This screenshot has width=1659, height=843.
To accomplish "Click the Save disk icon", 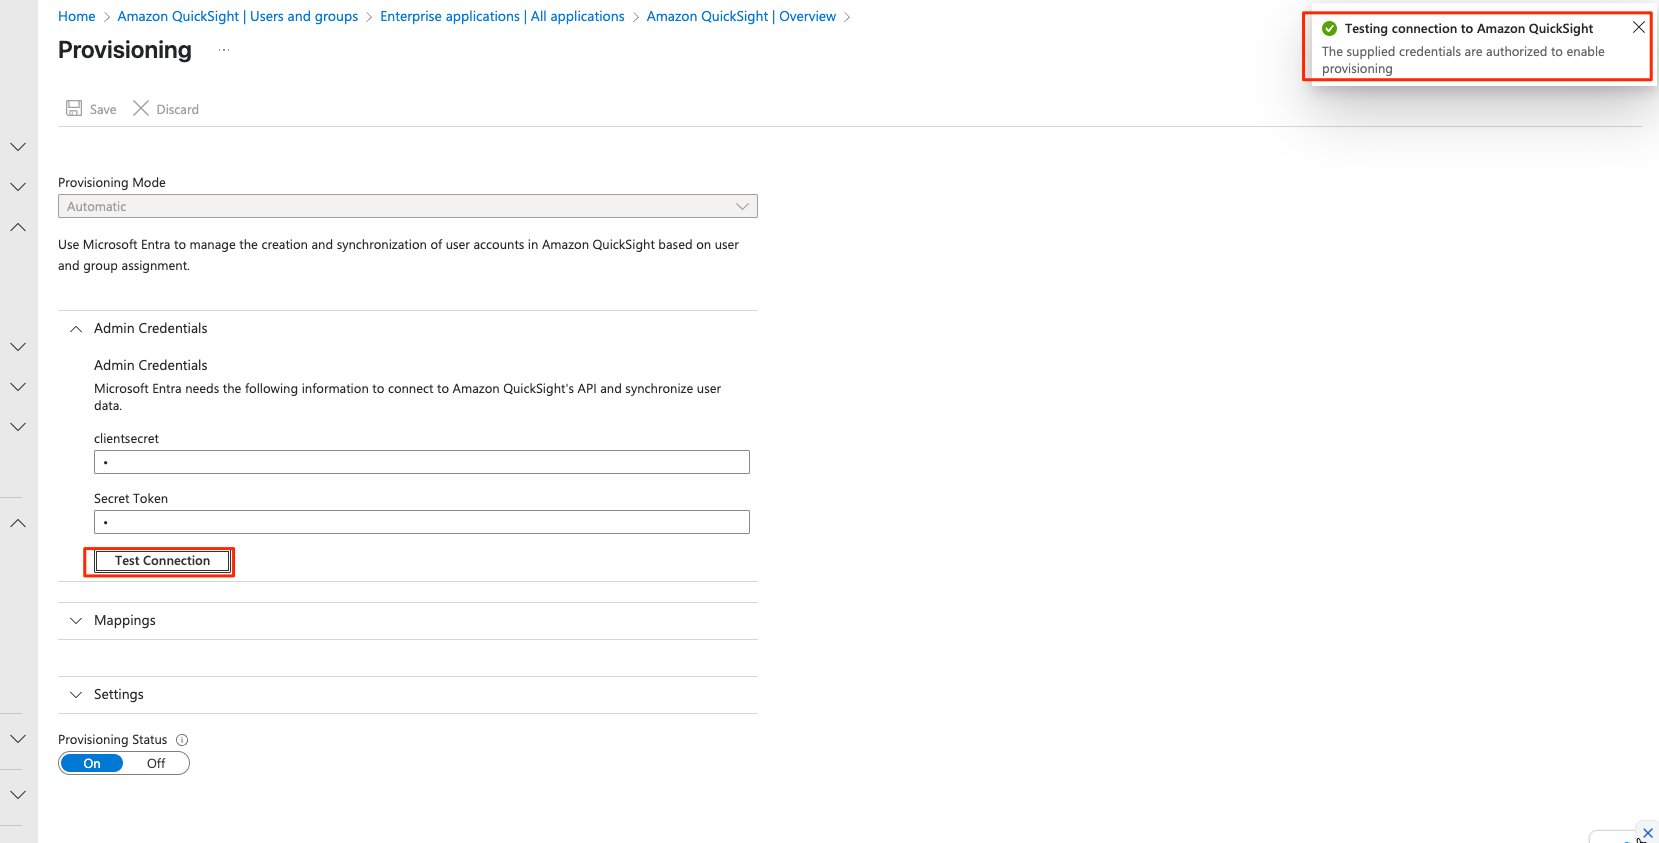I will coord(74,108).
